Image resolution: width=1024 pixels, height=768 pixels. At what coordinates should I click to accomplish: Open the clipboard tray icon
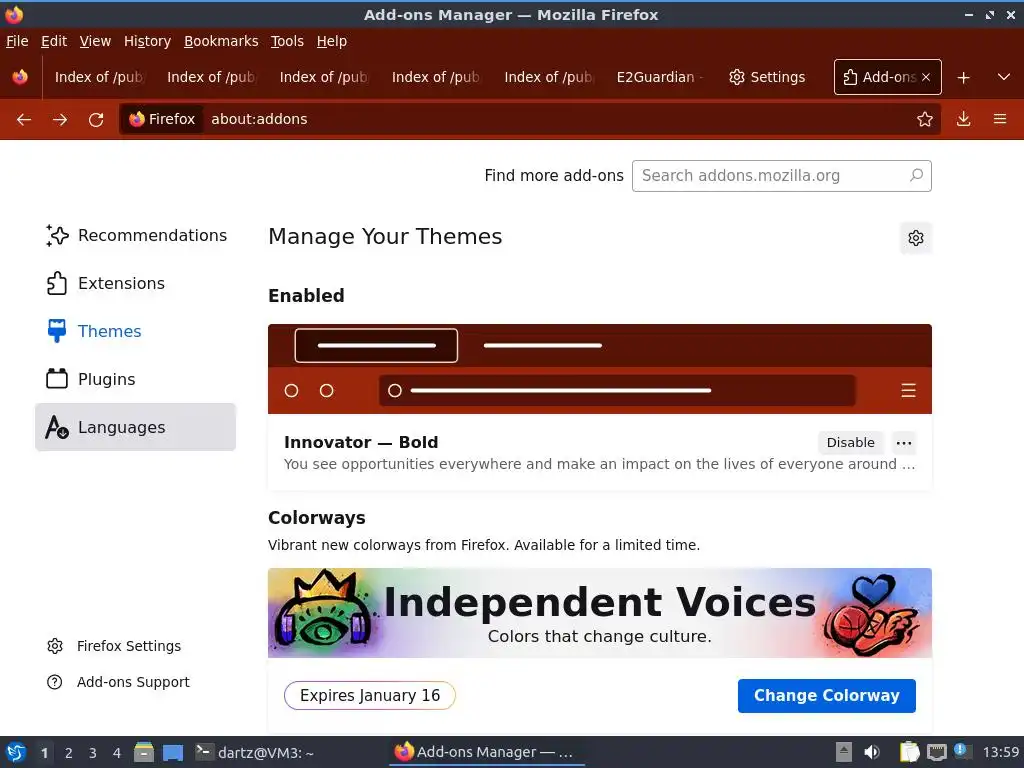point(909,752)
